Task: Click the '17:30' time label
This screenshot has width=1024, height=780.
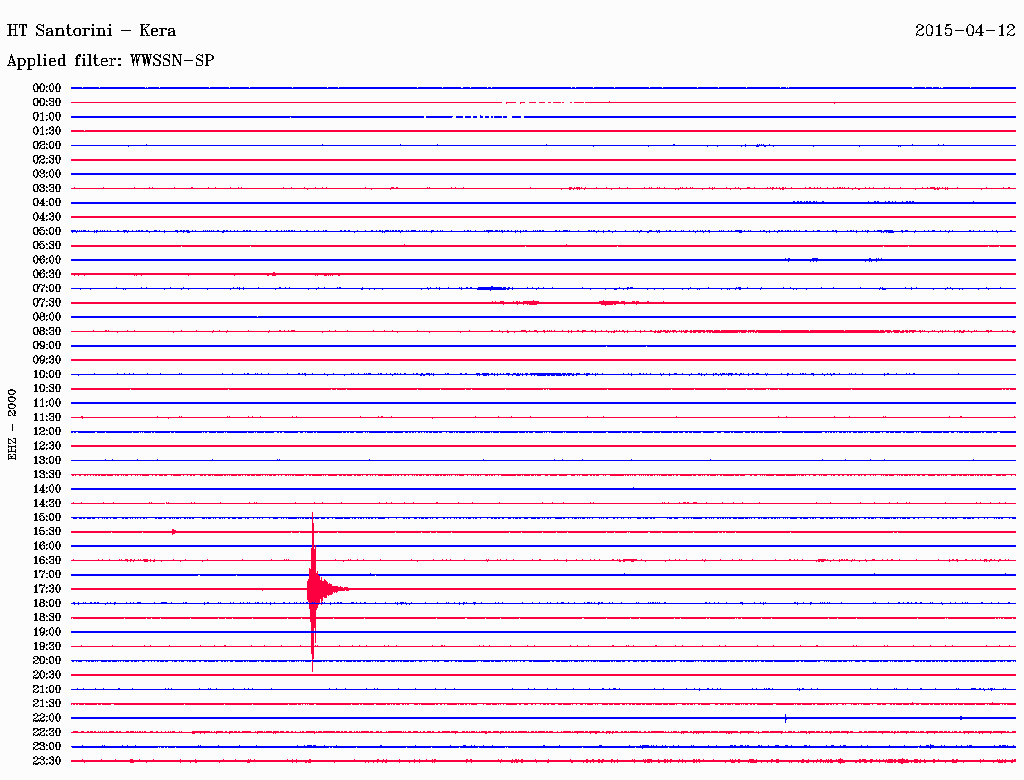Action: (x=47, y=589)
